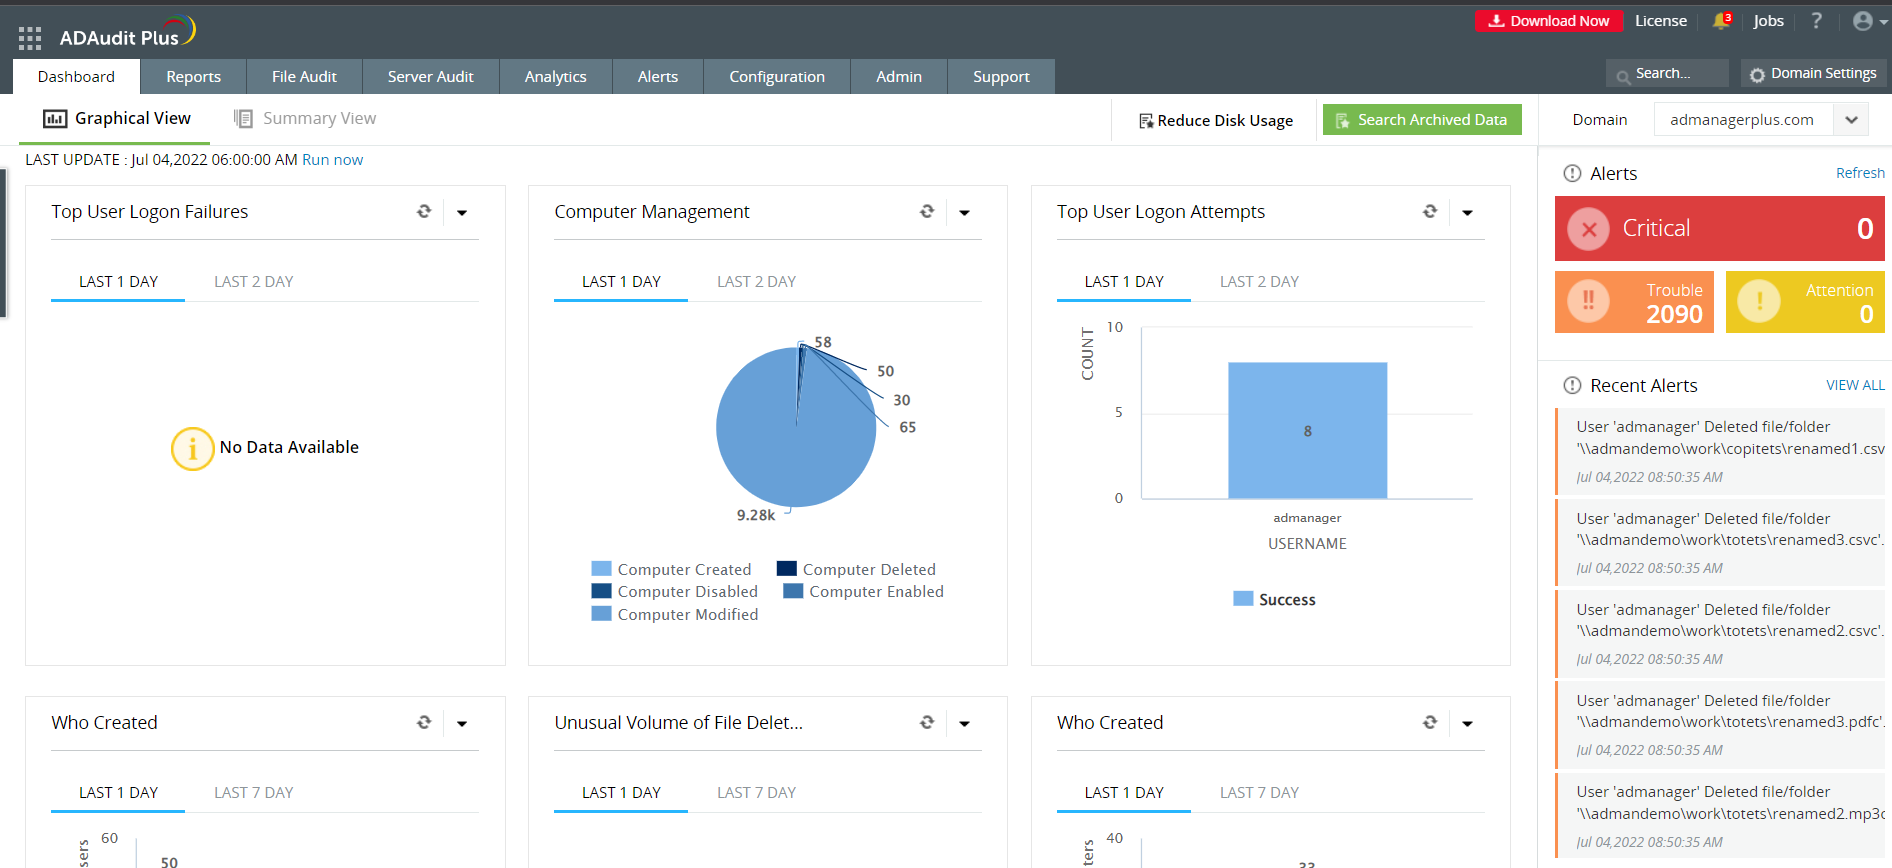
Task: Expand the Domain selector dropdown
Action: click(x=1852, y=120)
